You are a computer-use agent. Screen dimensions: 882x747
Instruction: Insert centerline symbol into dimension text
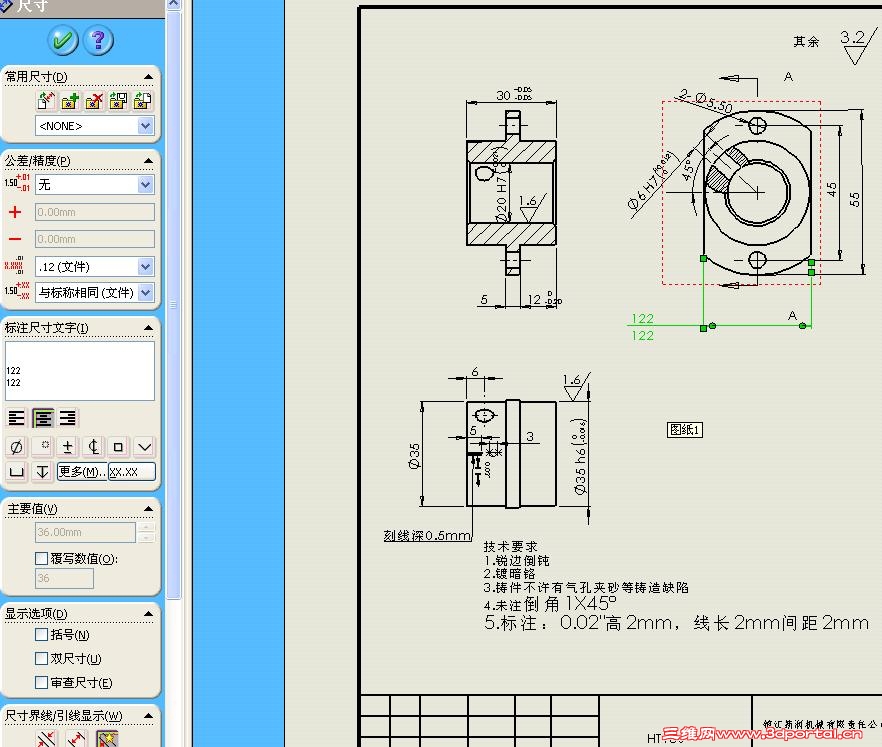coord(93,447)
